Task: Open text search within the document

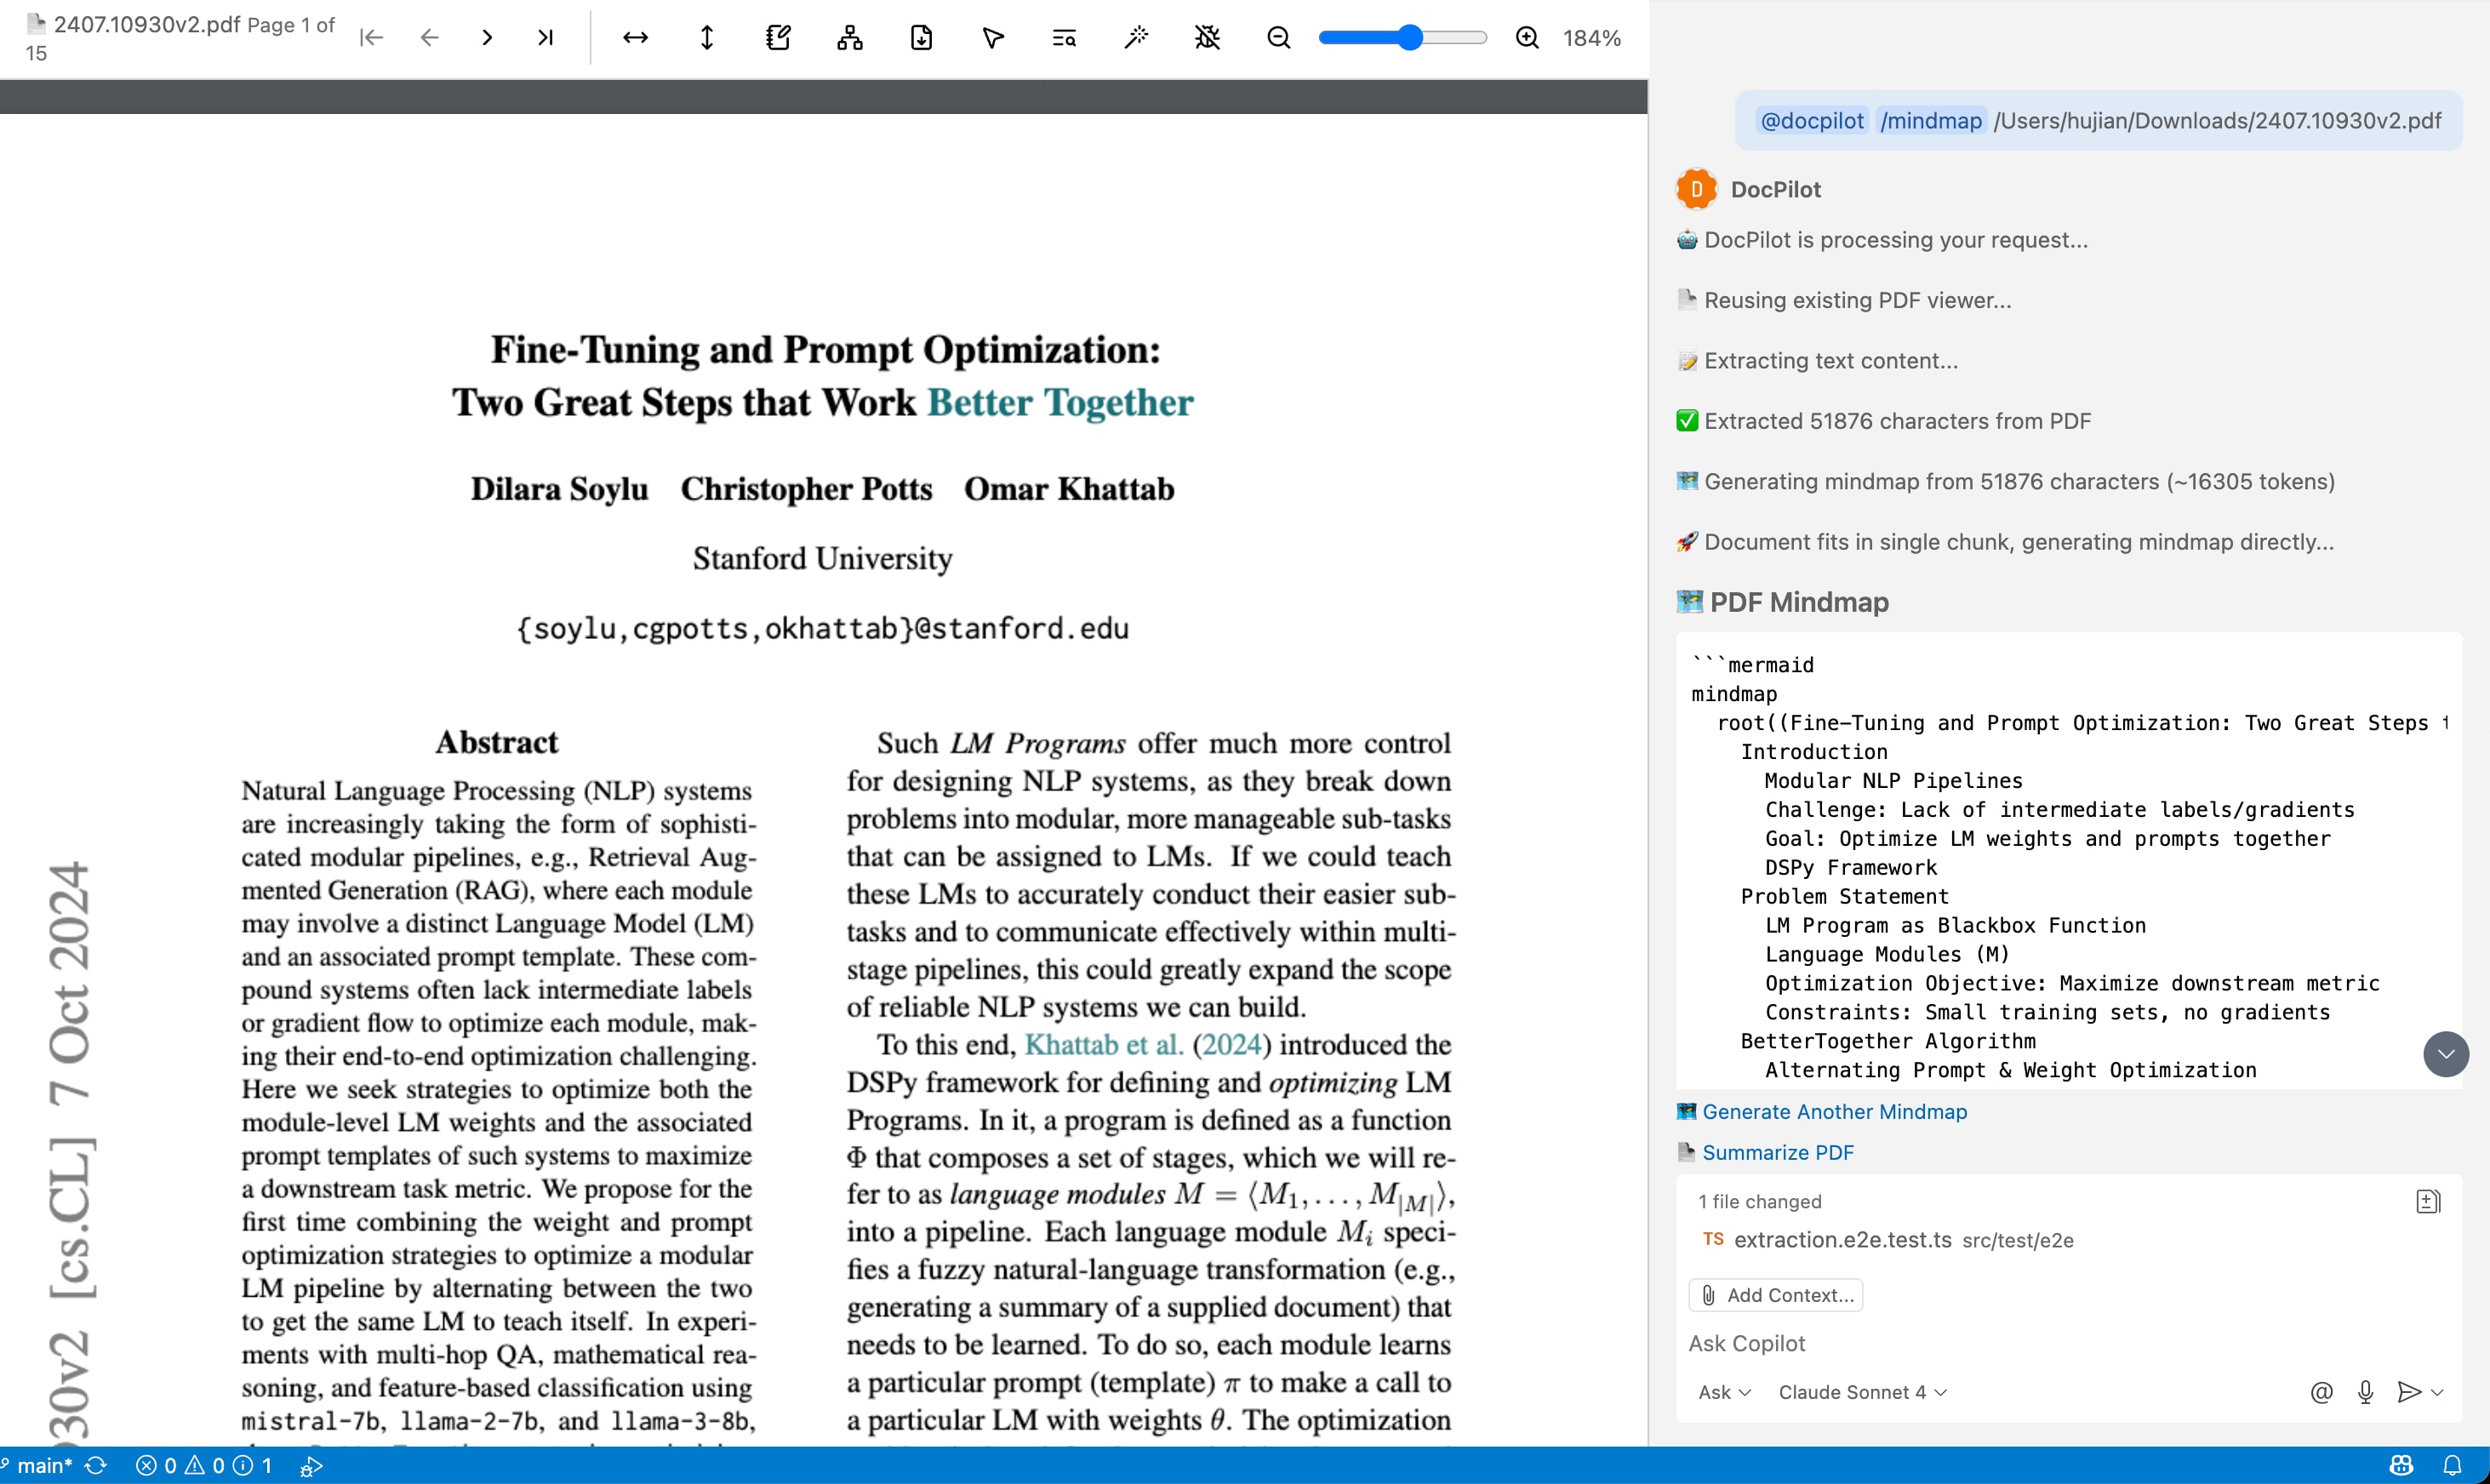Action: click(x=1063, y=37)
